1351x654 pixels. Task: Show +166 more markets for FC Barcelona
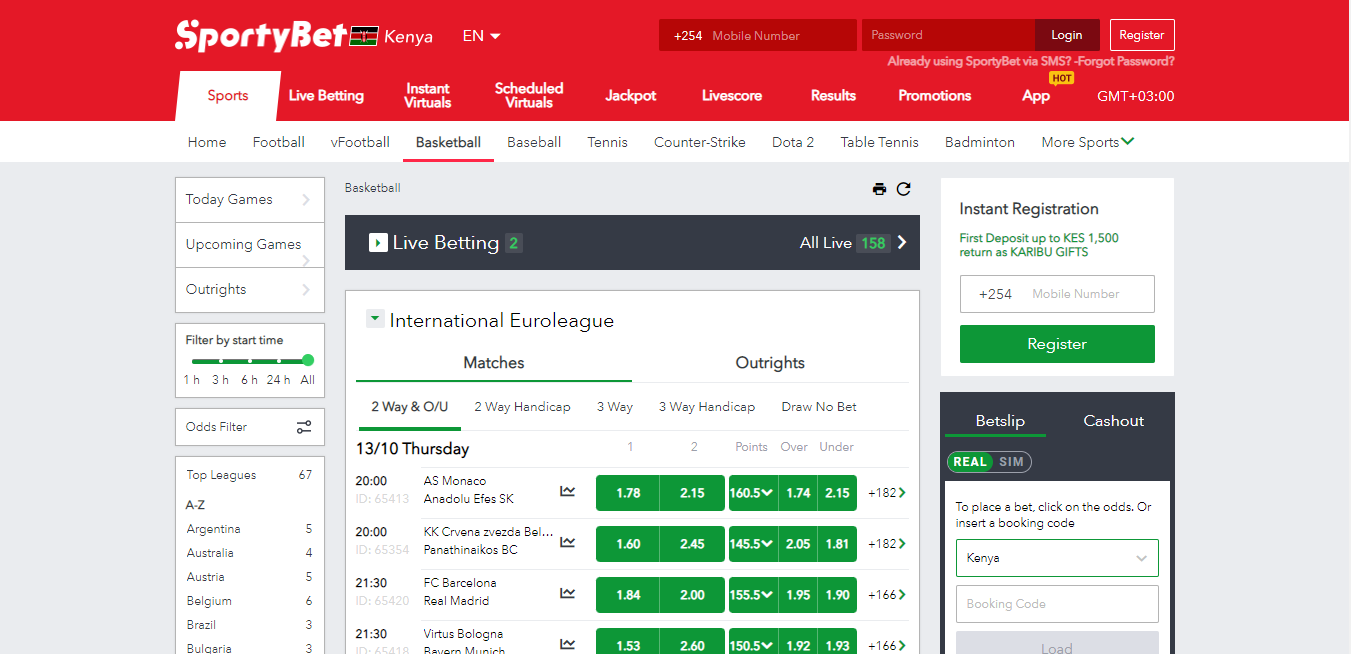click(887, 595)
